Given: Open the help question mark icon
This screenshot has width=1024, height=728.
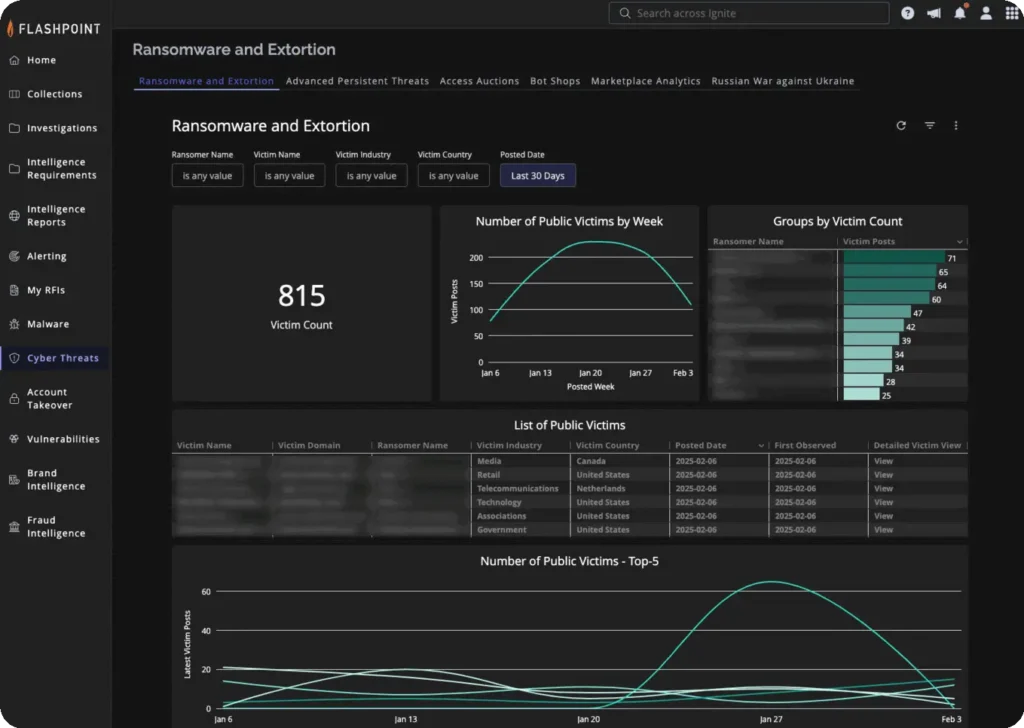Looking at the screenshot, I should 908,13.
